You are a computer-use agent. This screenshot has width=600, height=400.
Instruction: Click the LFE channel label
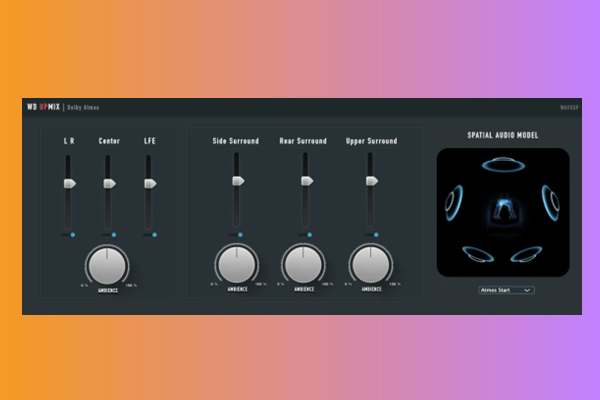coord(150,141)
